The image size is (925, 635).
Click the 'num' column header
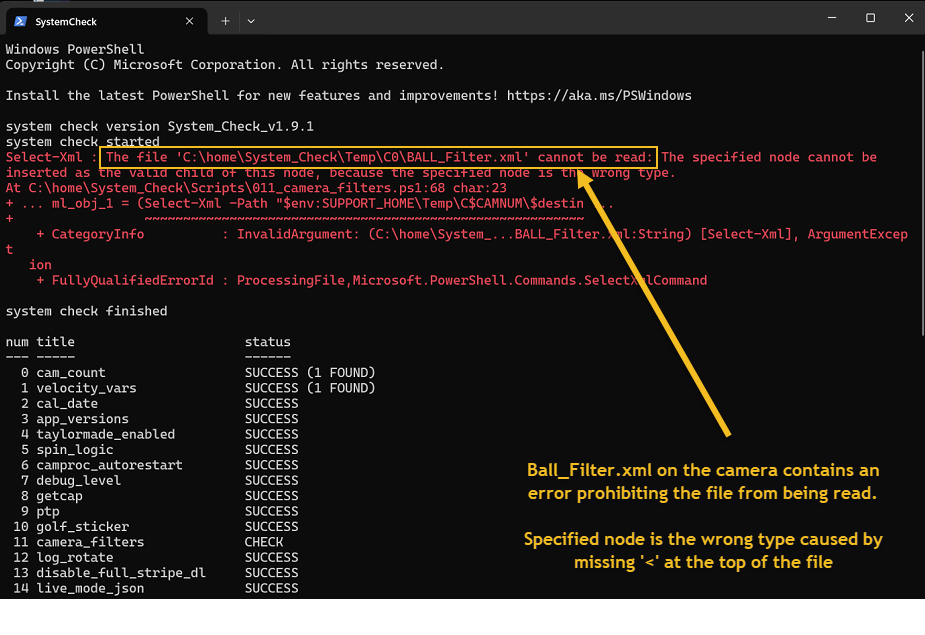point(17,342)
